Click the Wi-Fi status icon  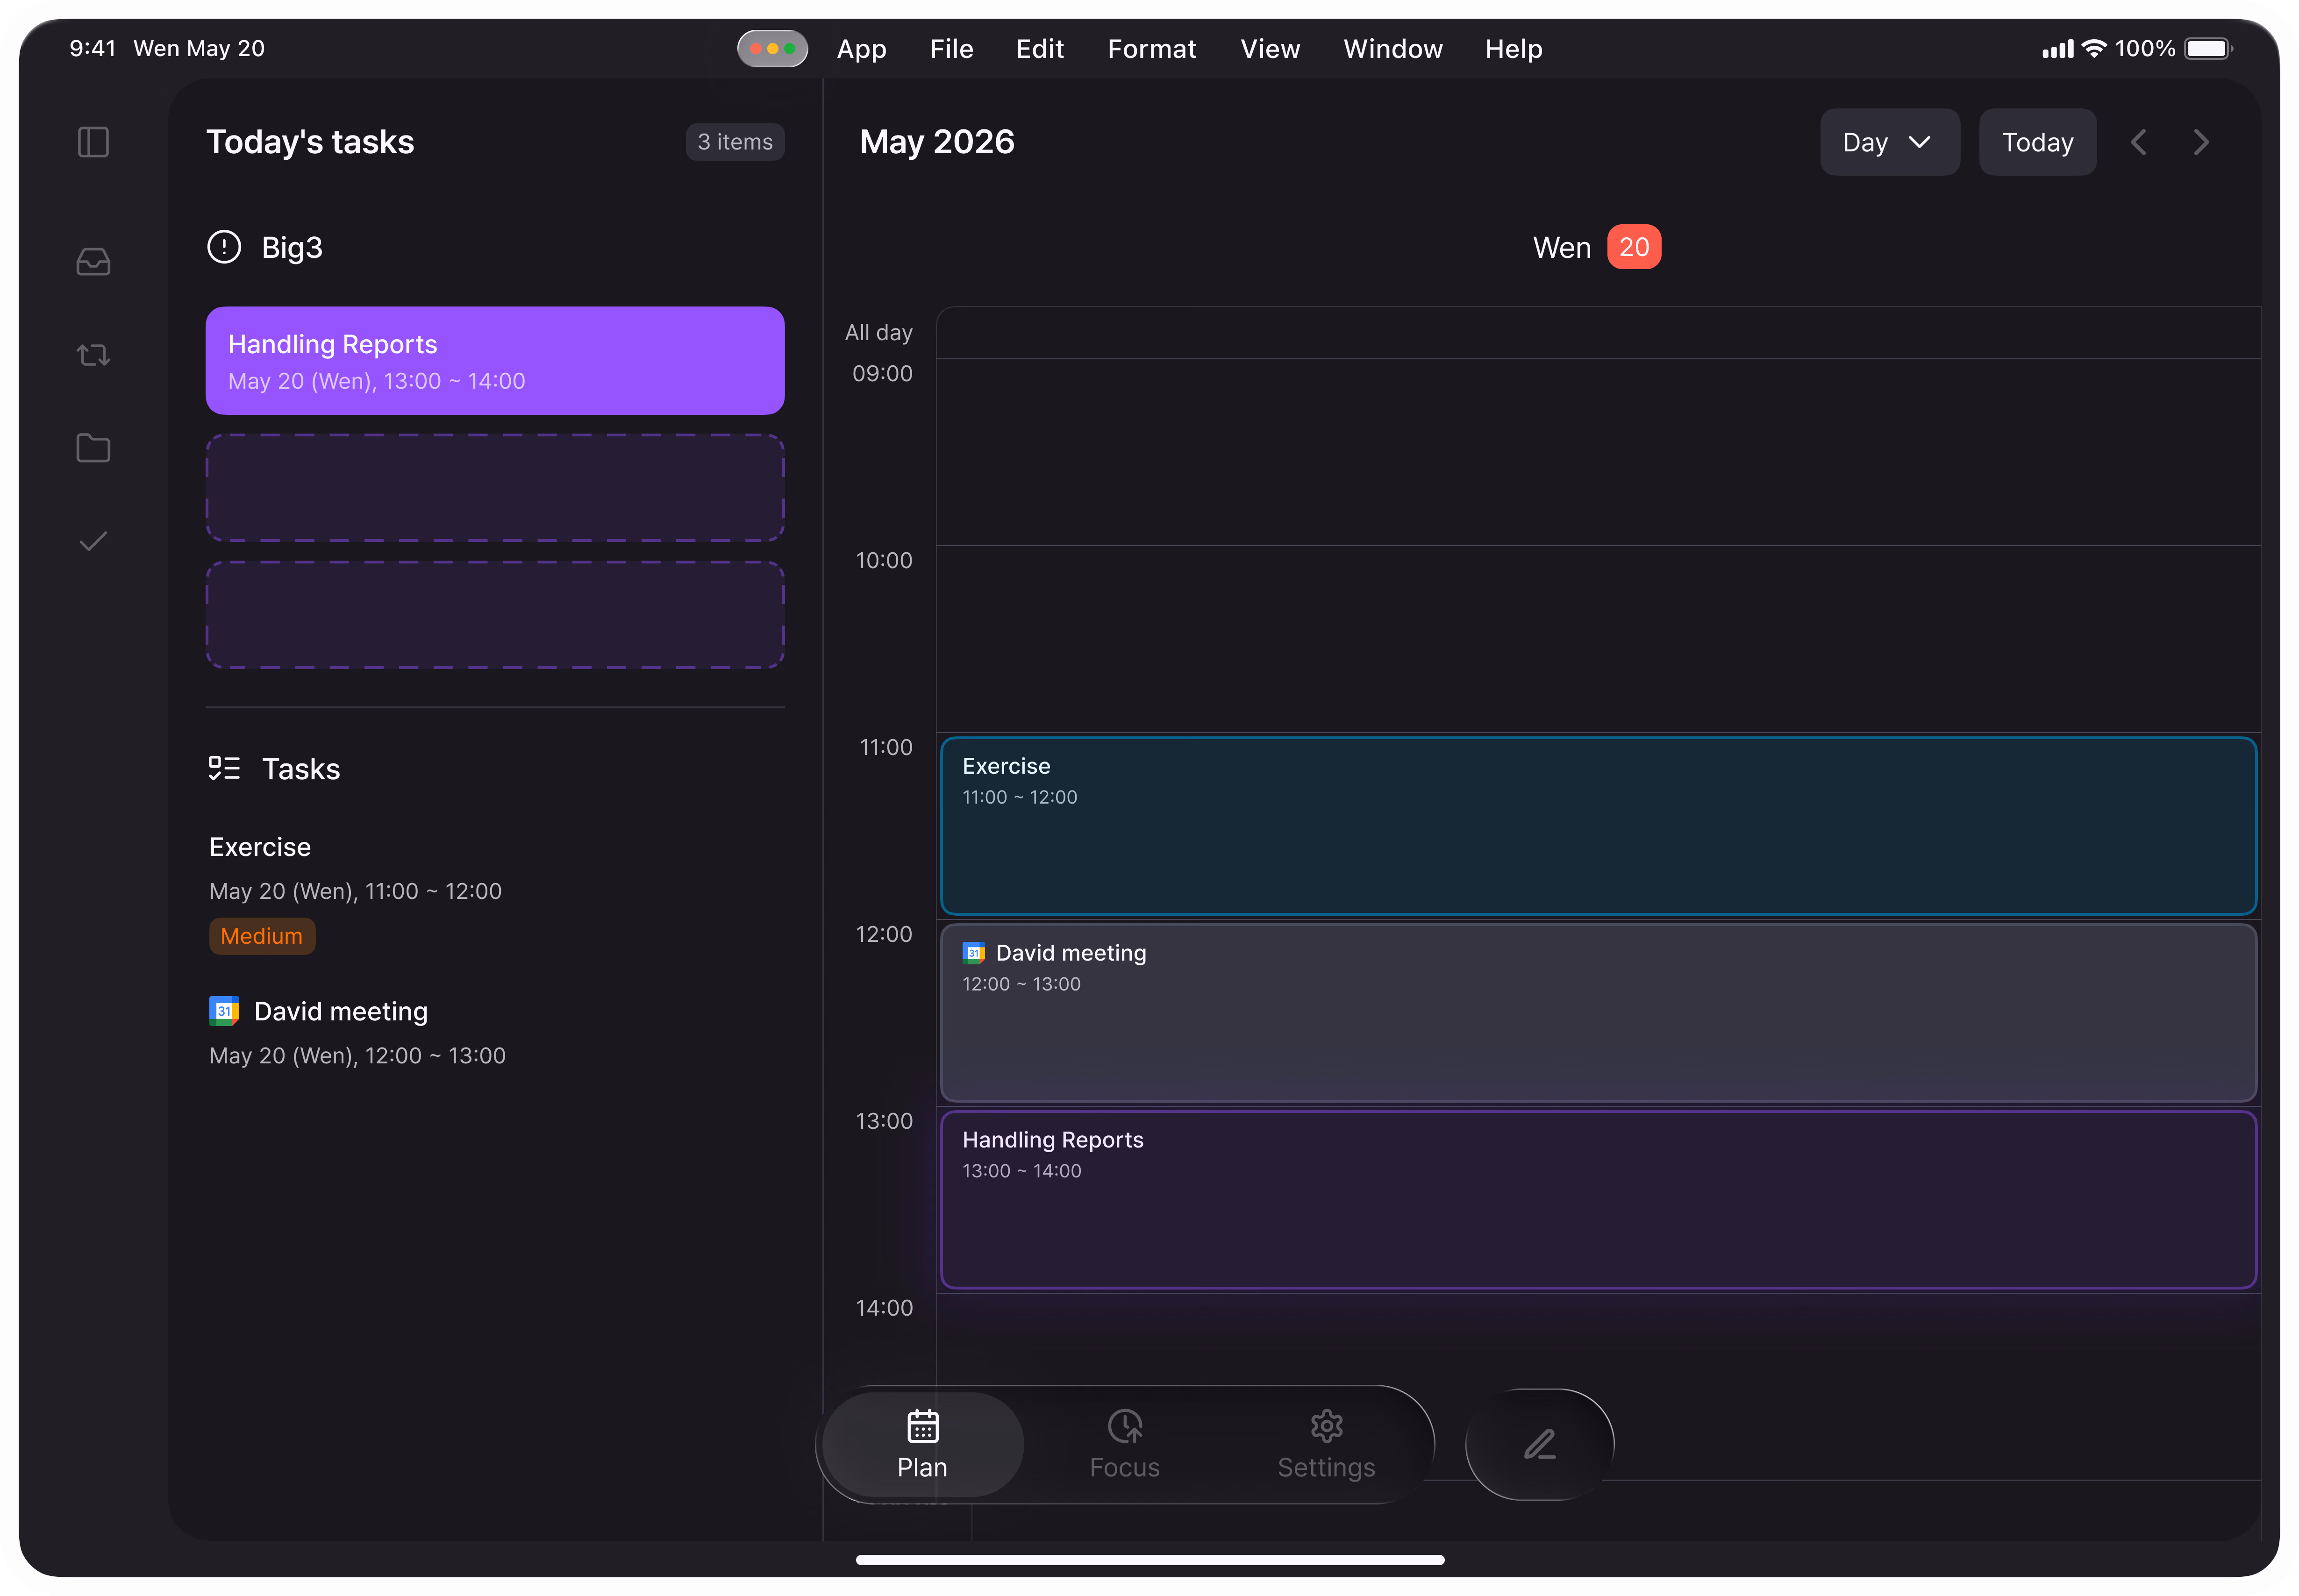coord(2094,48)
